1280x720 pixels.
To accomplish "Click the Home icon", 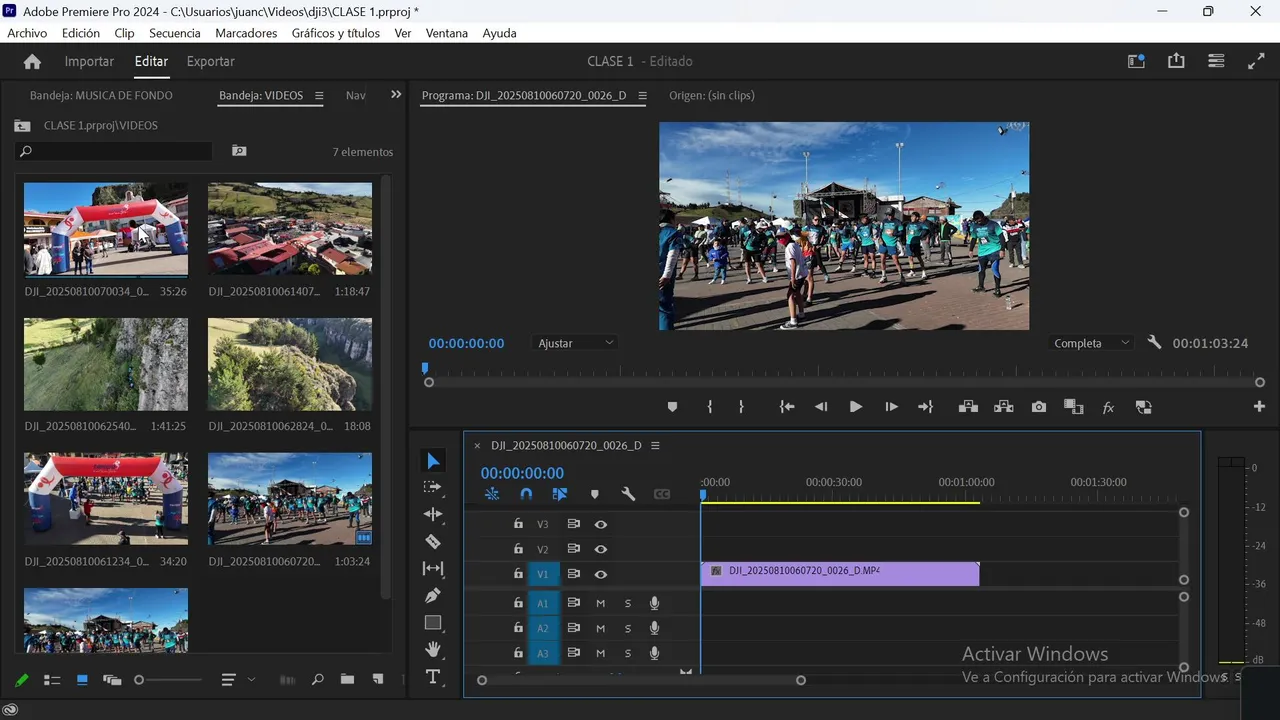I will (x=32, y=61).
